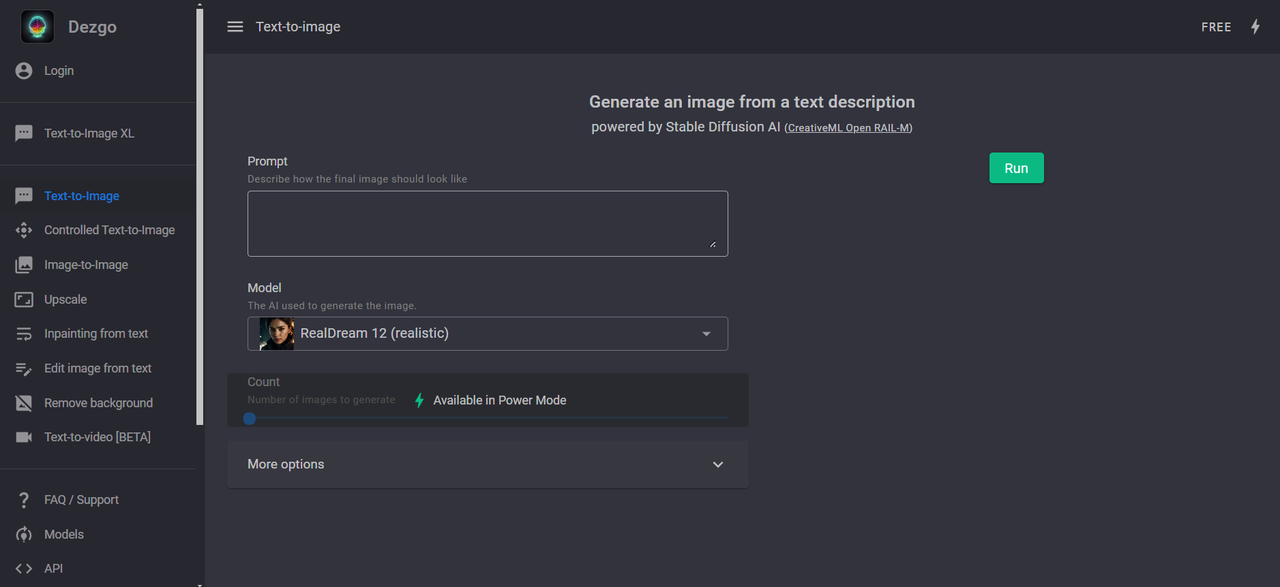Click the green bolt beside Available in Power Mode
This screenshot has height=587, width=1280.
click(419, 400)
